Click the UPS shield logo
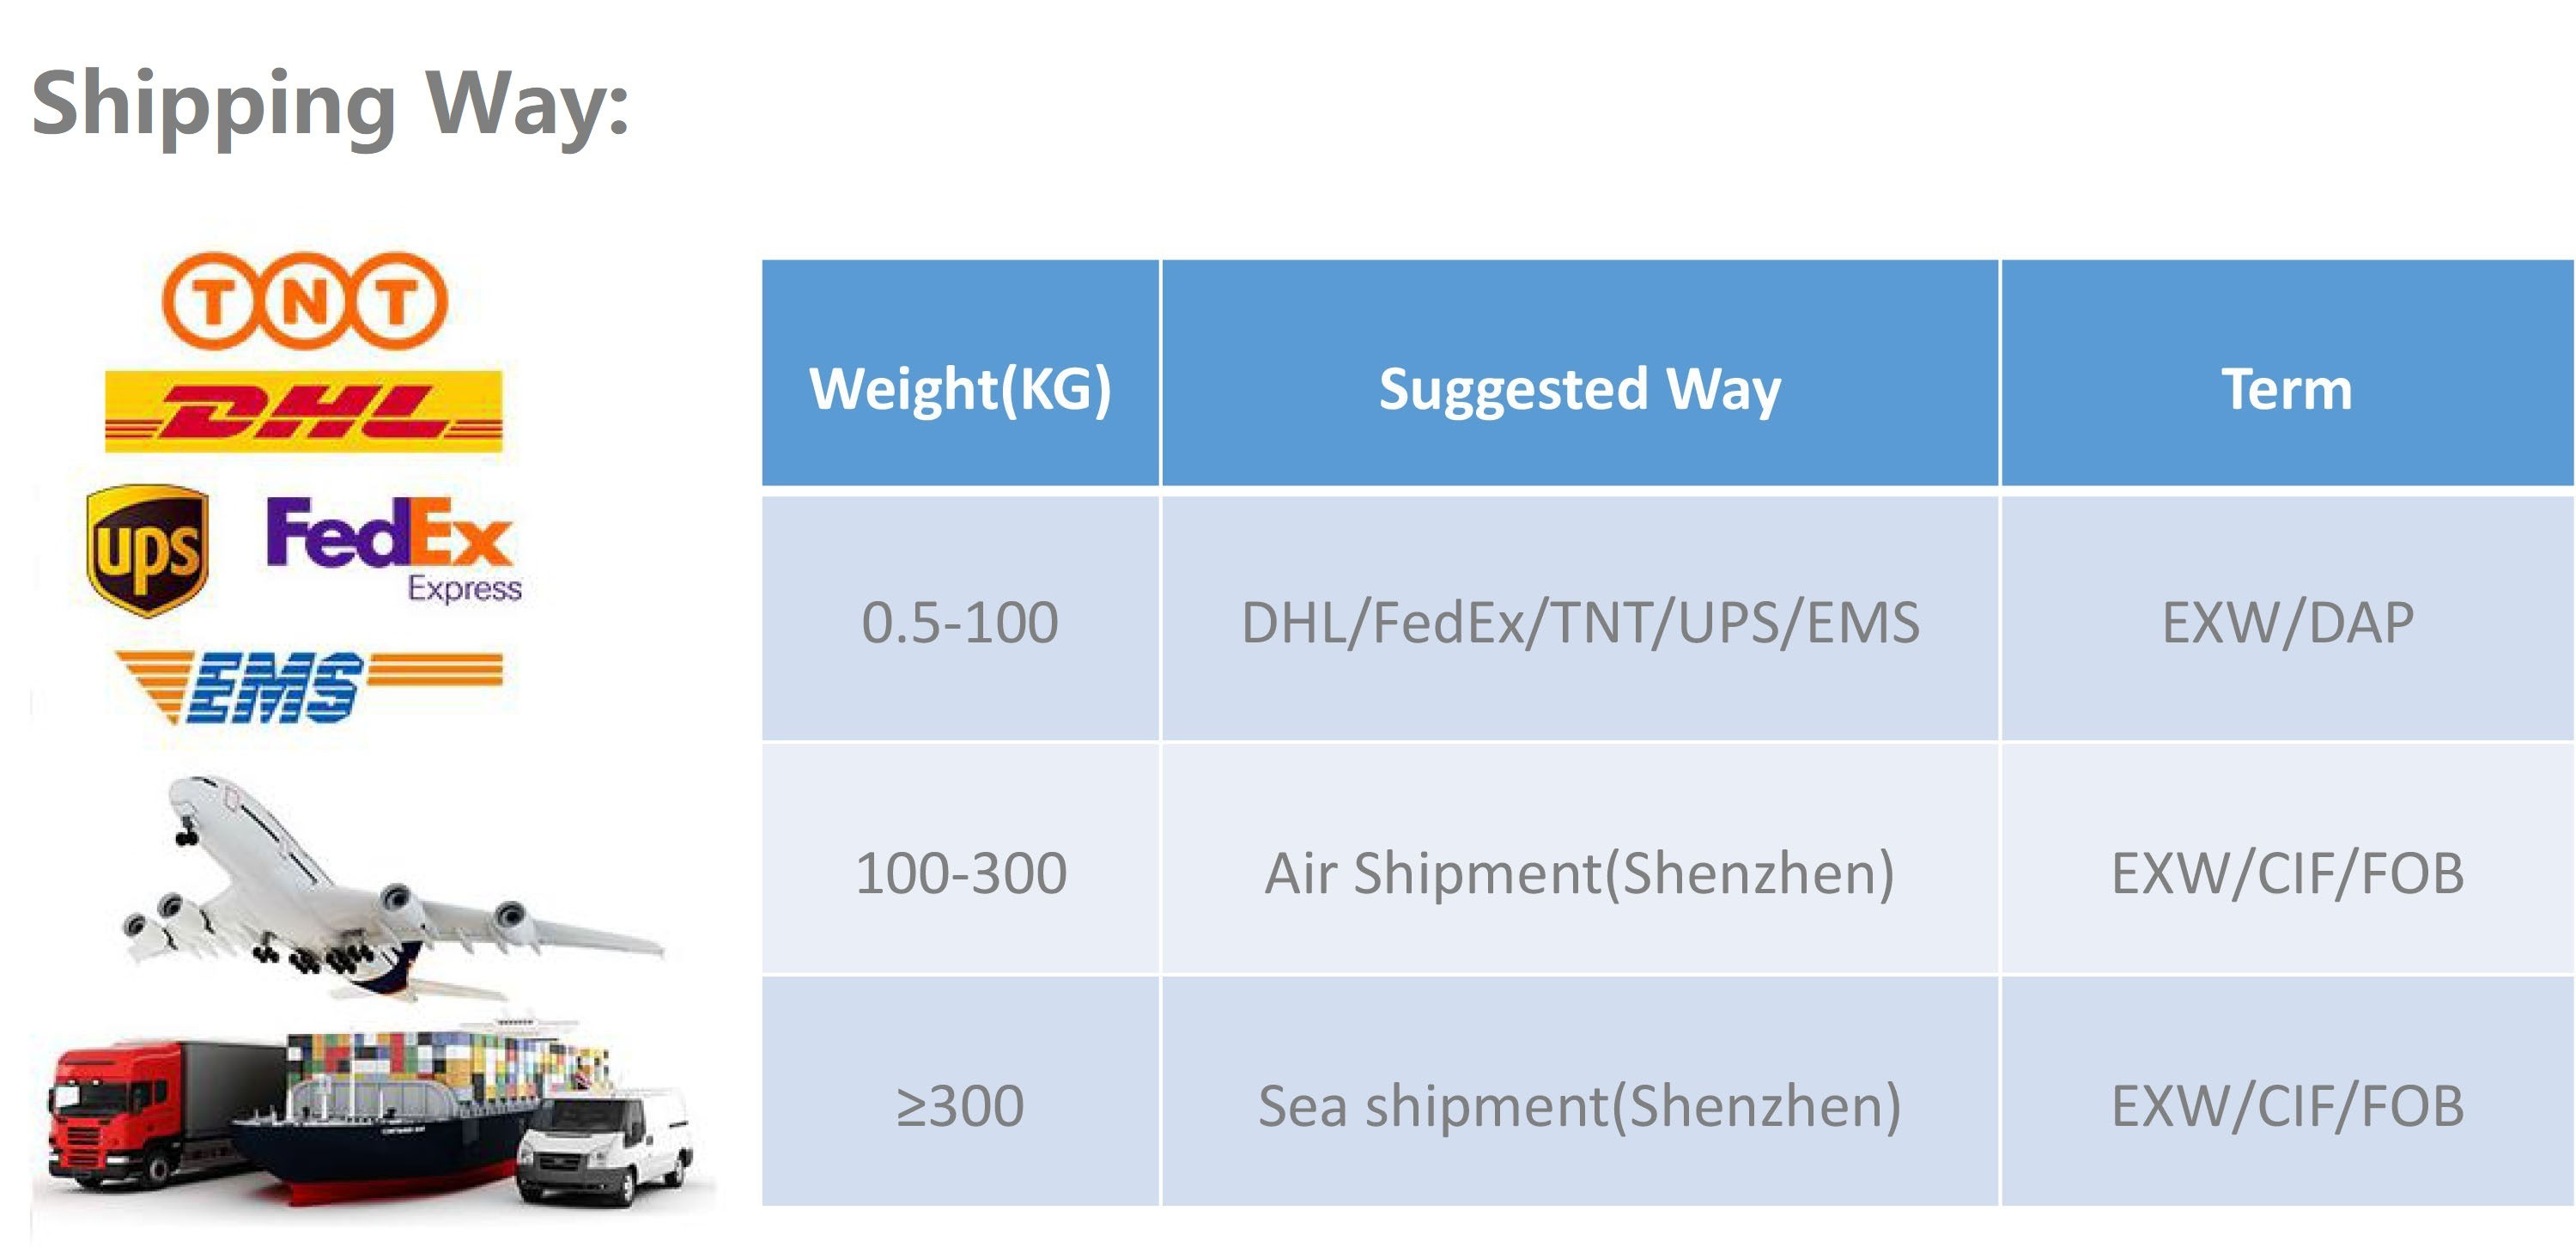 click(x=148, y=550)
